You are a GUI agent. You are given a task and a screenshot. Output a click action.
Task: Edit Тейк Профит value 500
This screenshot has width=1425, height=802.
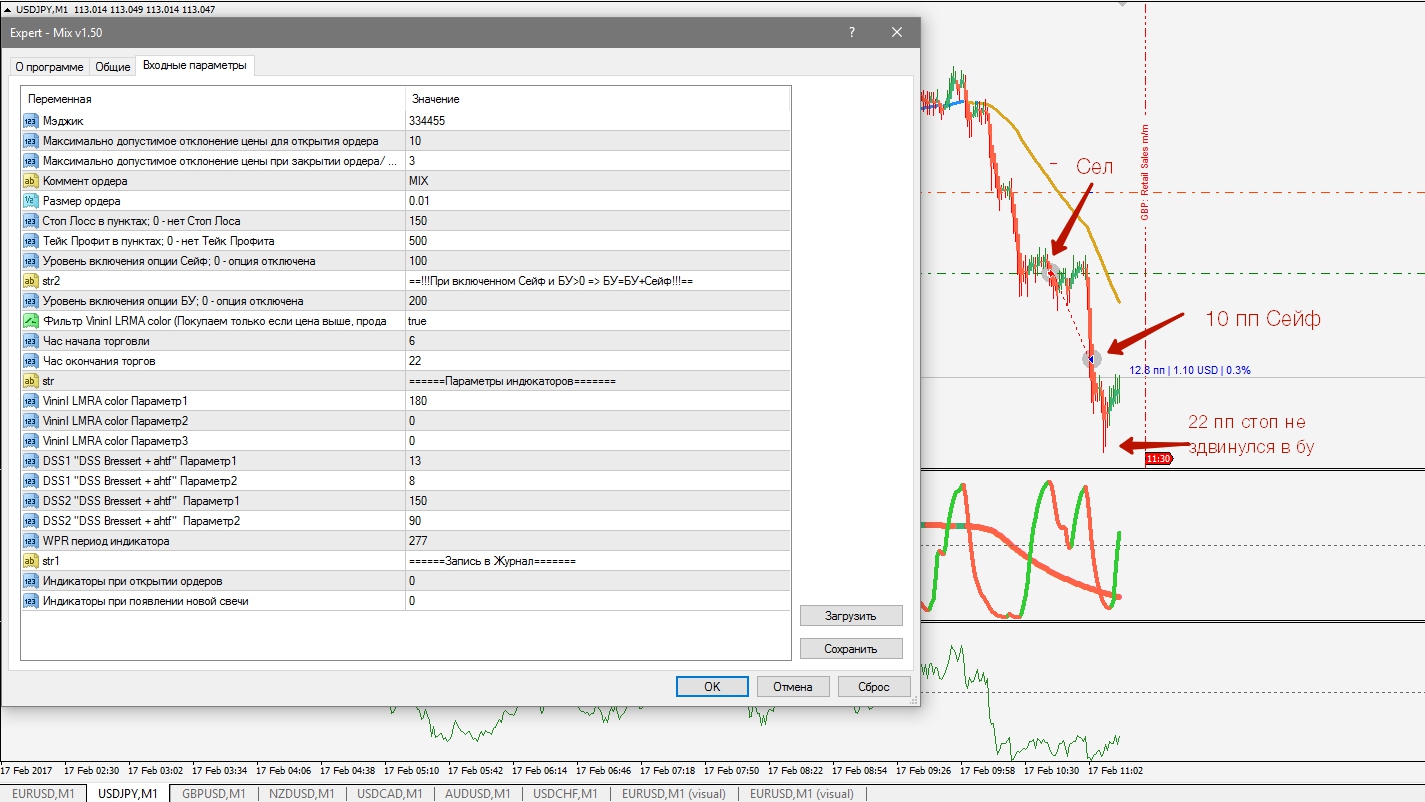(x=598, y=241)
